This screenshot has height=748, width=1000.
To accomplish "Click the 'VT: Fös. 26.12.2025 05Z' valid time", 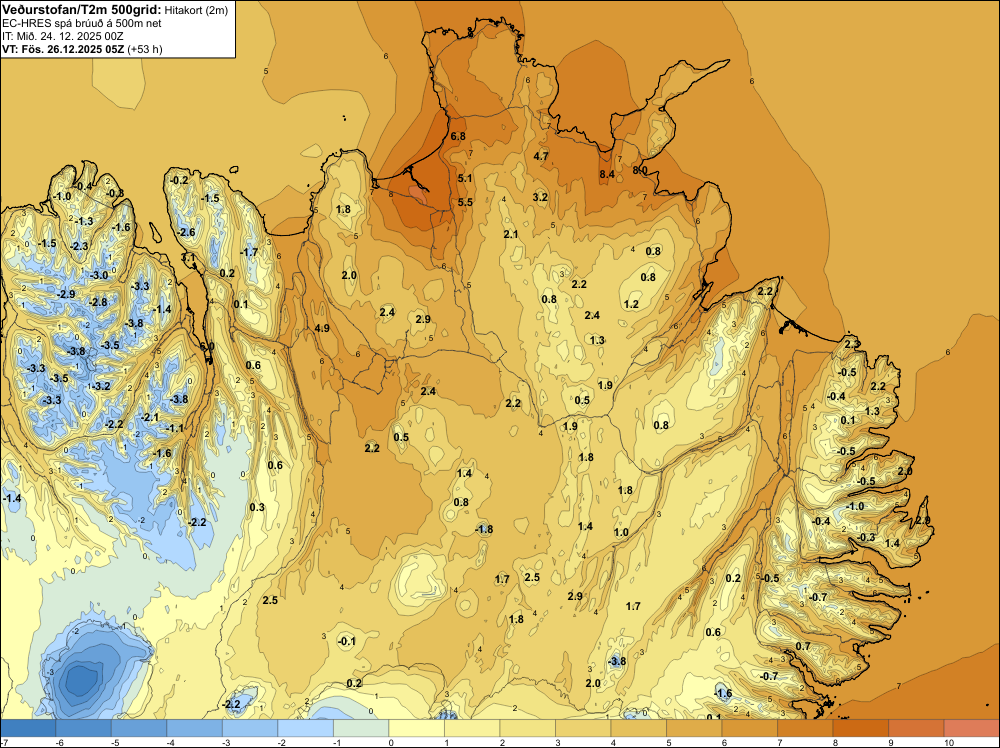I will point(63,49).
